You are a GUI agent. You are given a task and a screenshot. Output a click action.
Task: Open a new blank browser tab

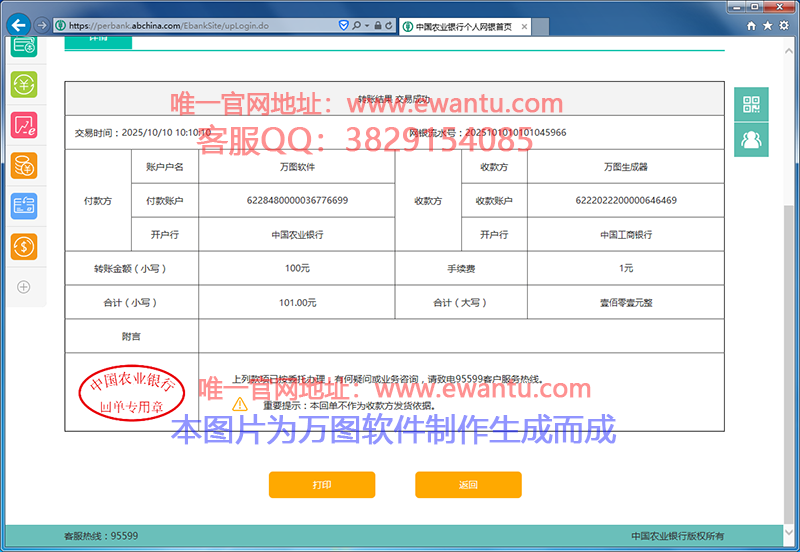[541, 27]
